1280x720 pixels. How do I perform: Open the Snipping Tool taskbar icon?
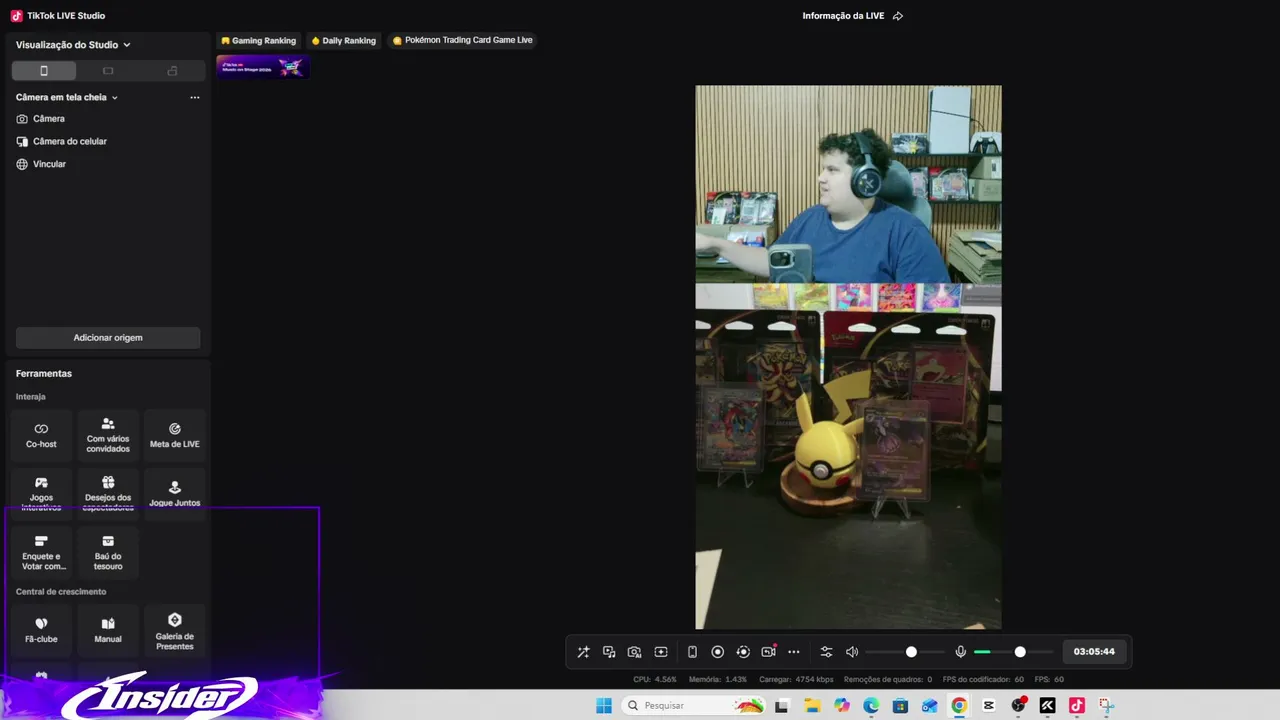1106,706
